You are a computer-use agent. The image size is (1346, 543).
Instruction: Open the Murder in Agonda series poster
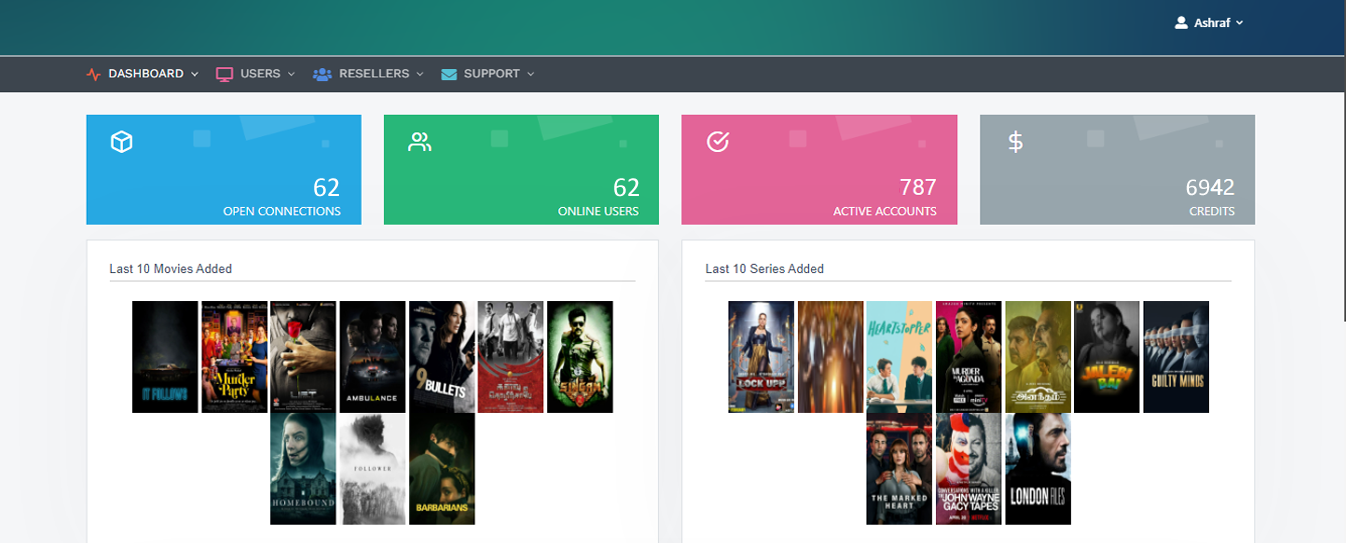[968, 357]
